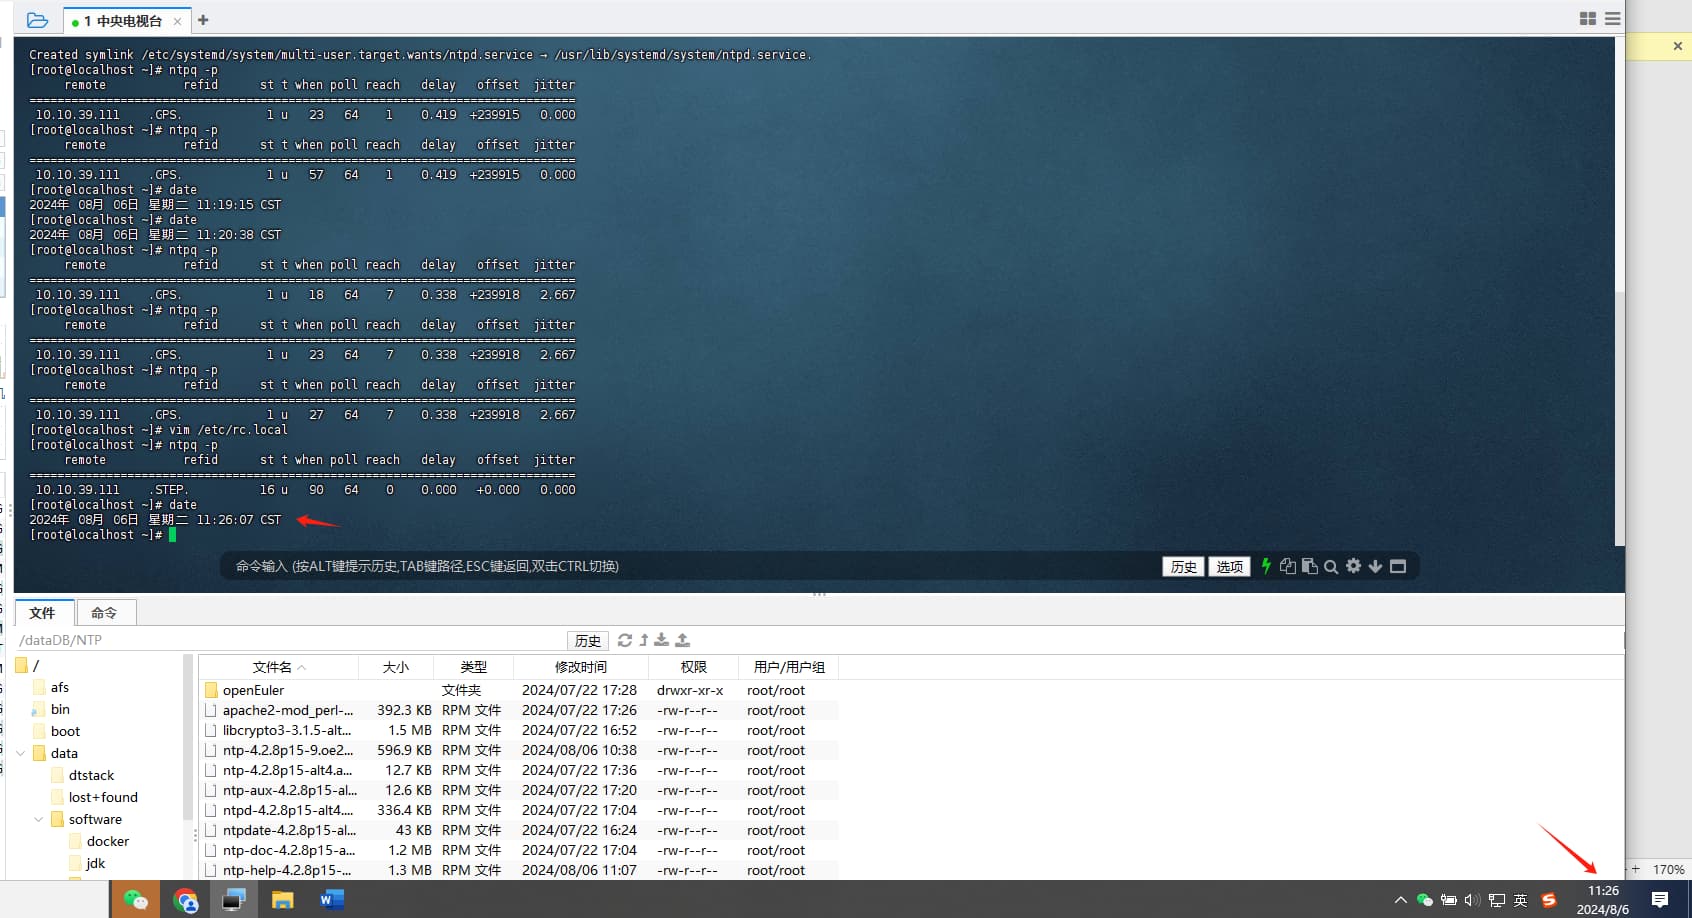Screen dimensions: 1692x918
Task: Collapse the data folder in tree
Action: 21,753
